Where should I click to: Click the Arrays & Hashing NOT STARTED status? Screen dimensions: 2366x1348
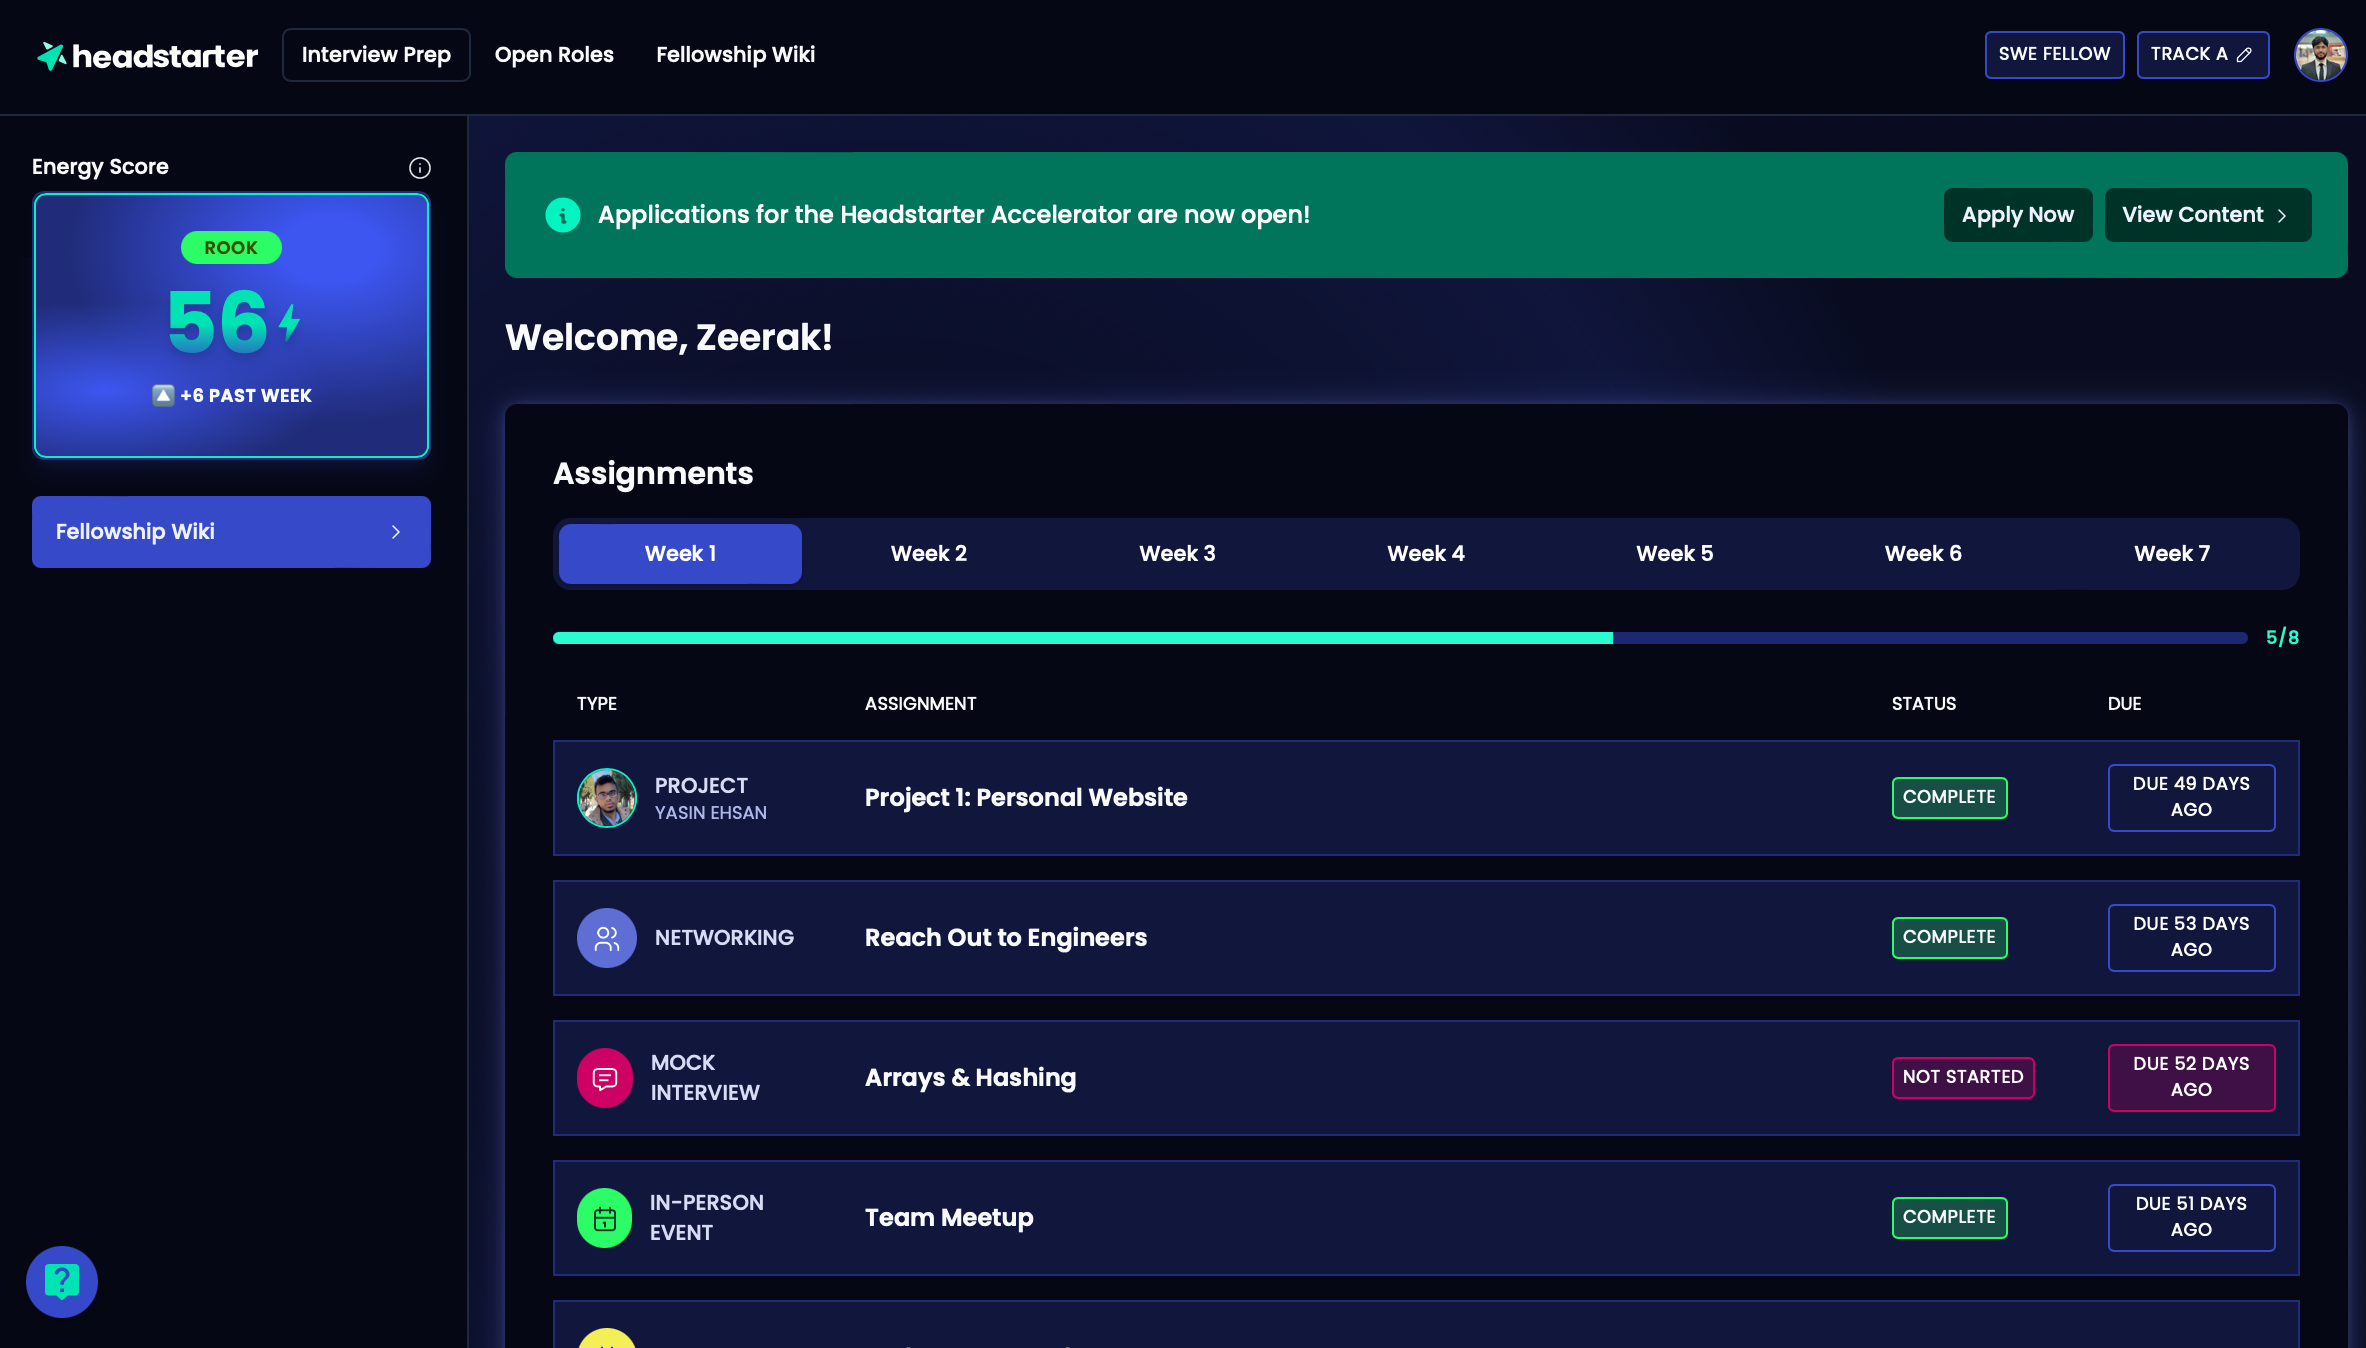pyautogui.click(x=1961, y=1077)
